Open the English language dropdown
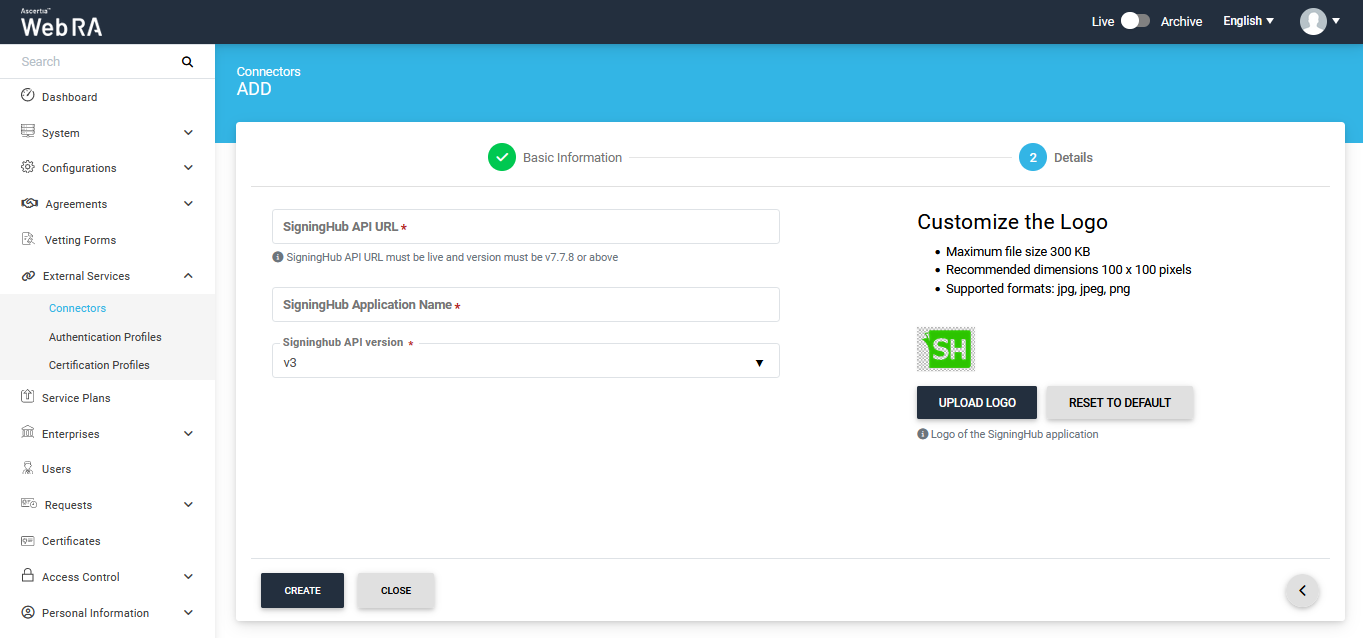Screen dimensions: 1363x638 pos(1248,21)
